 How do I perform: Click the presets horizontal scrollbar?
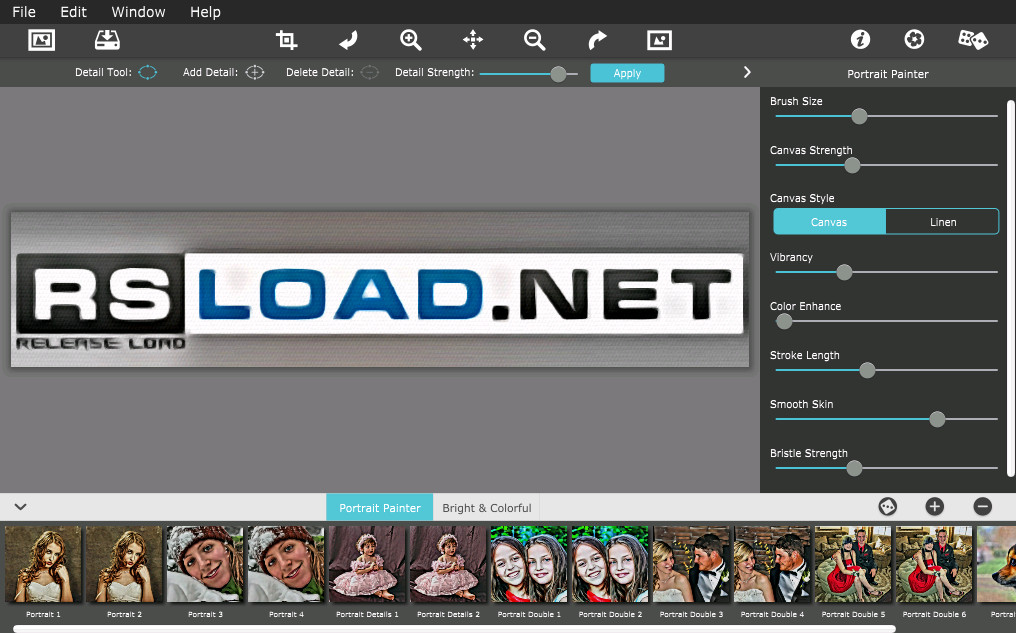click(454, 628)
